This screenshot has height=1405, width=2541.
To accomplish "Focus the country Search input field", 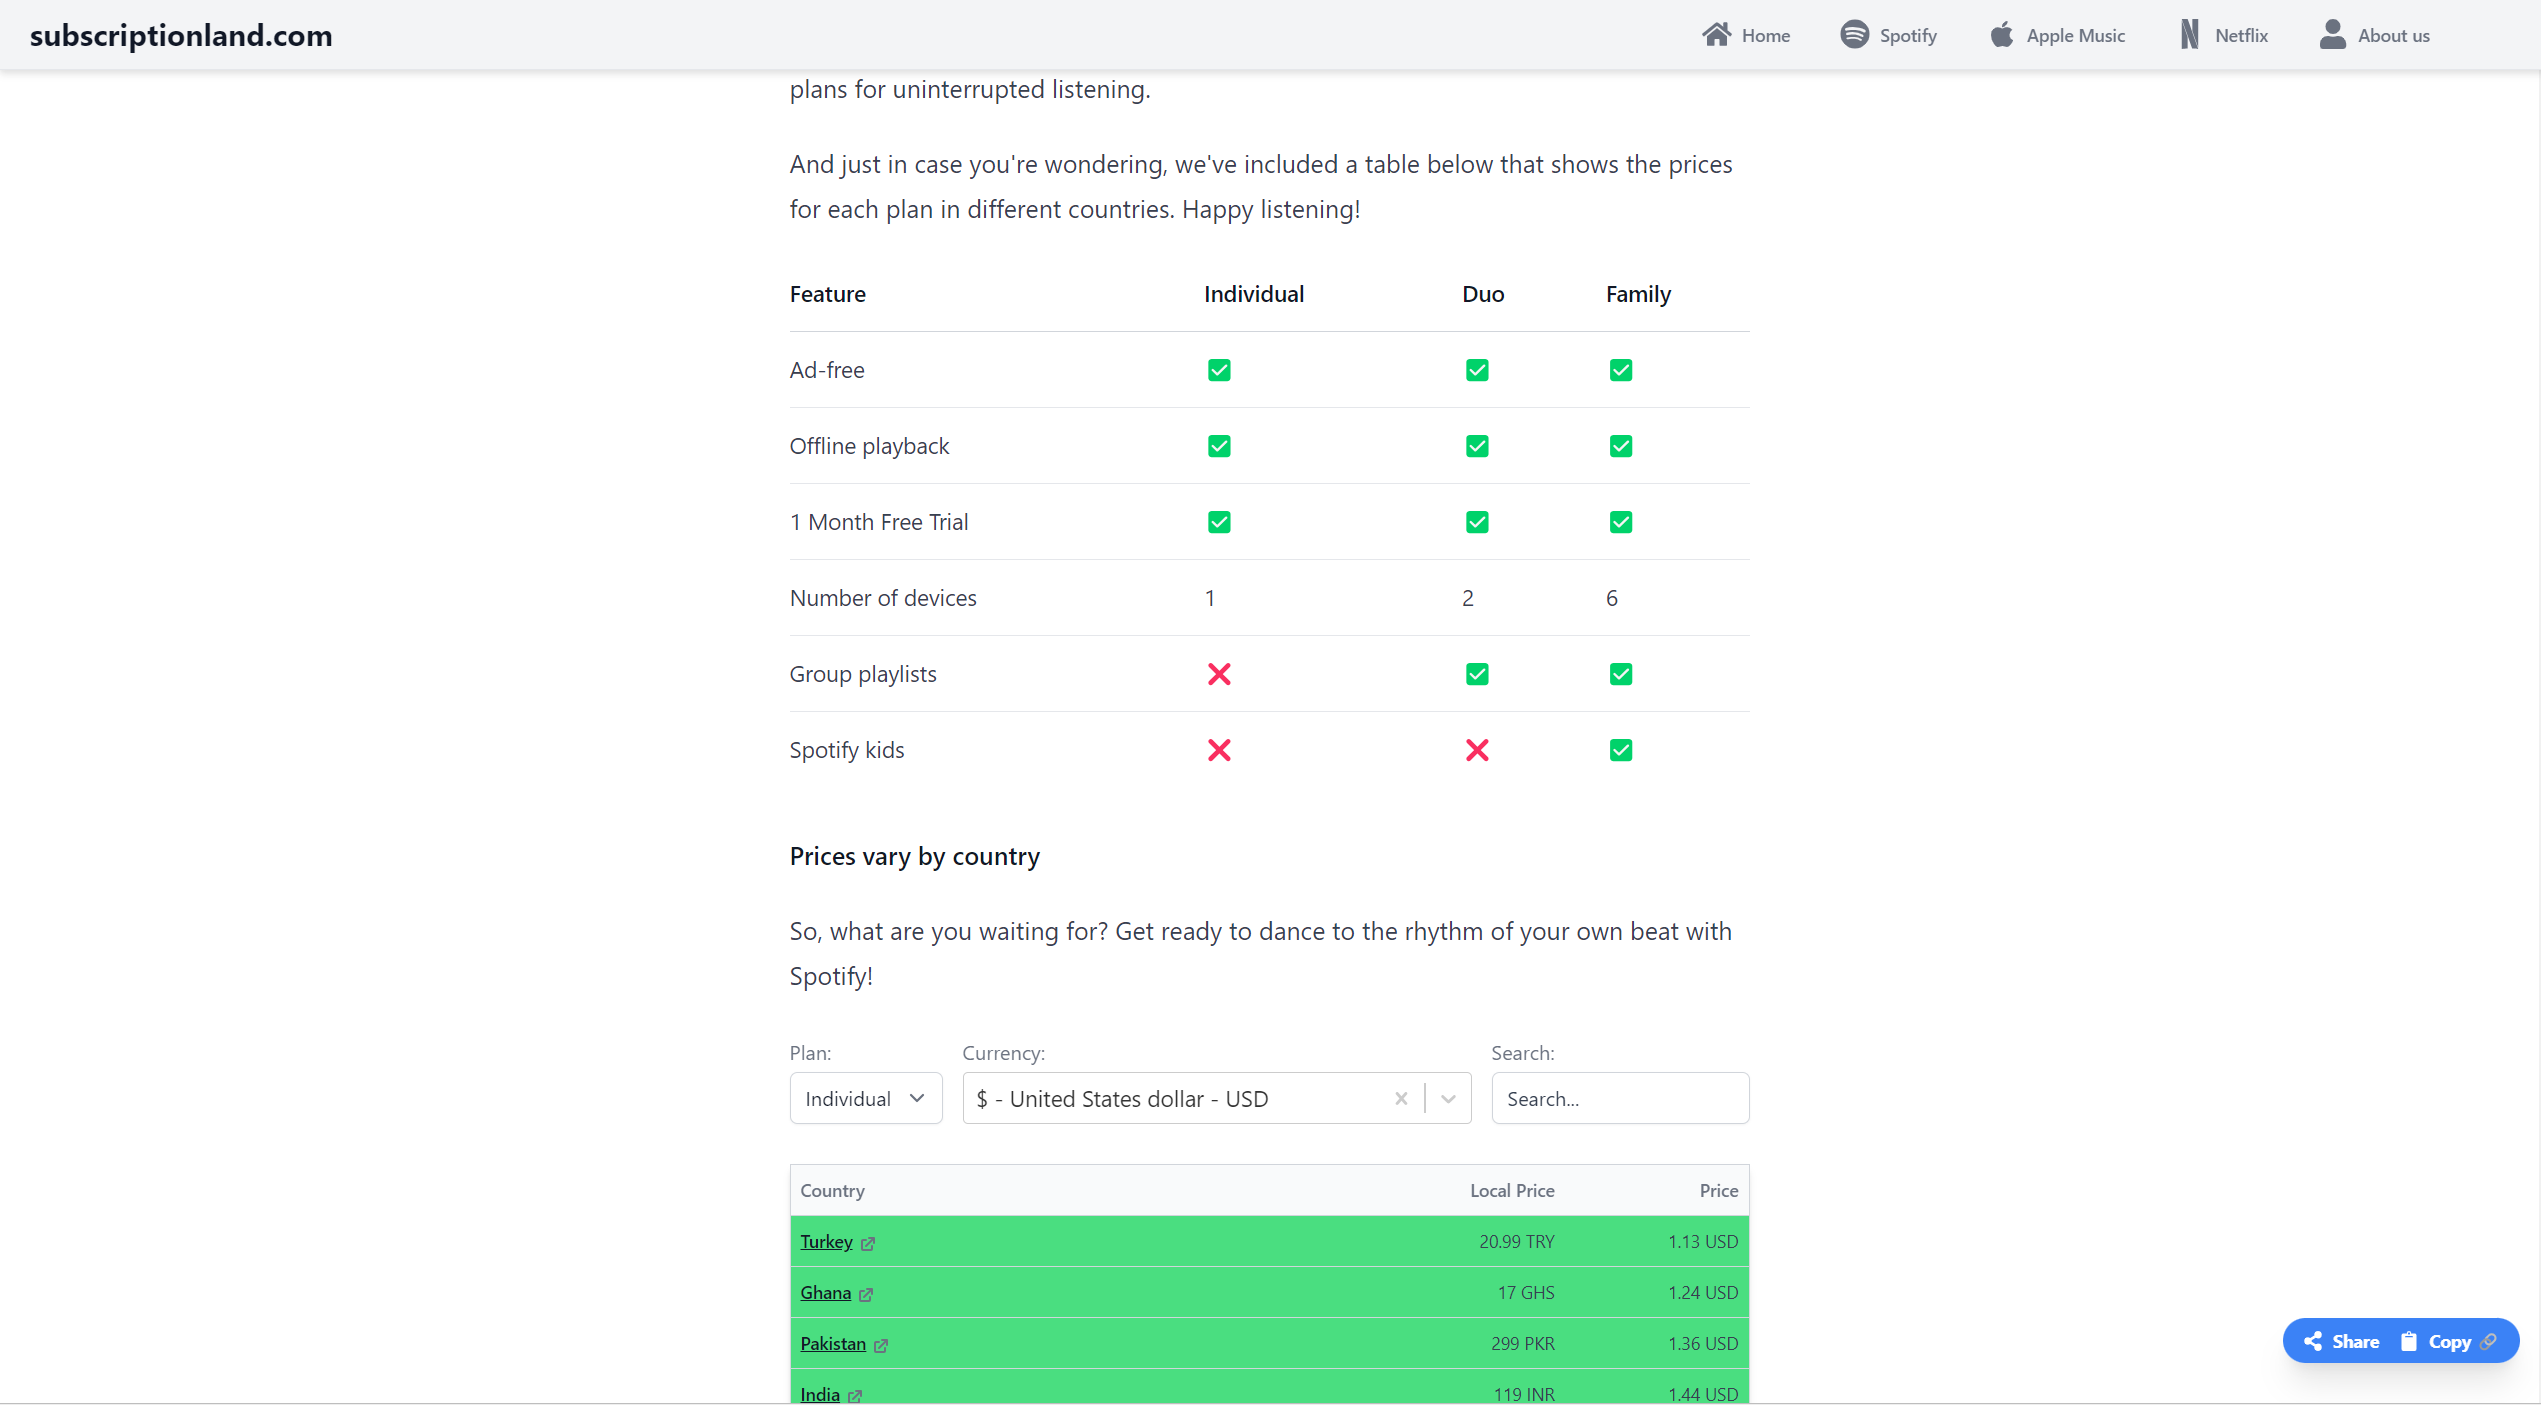I will coord(1620,1099).
